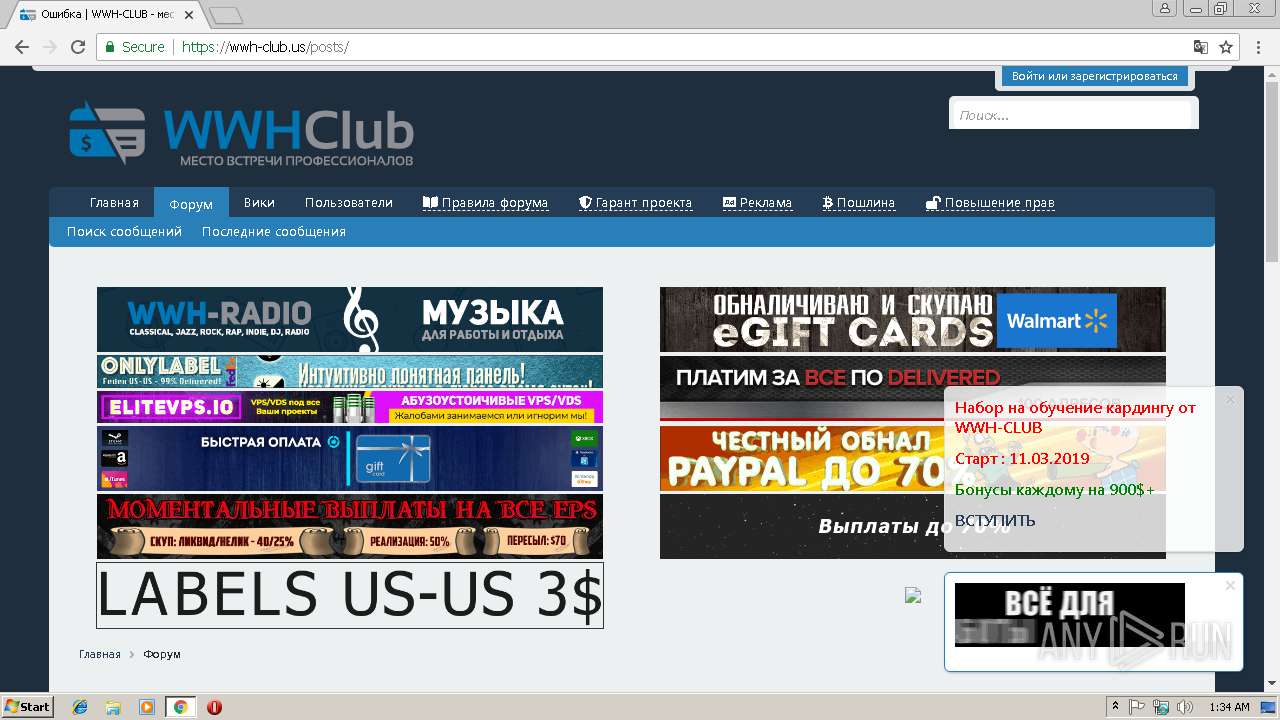Open Платим за все по delivered banner
Viewport: 1280px width, 720px height.
802,387
